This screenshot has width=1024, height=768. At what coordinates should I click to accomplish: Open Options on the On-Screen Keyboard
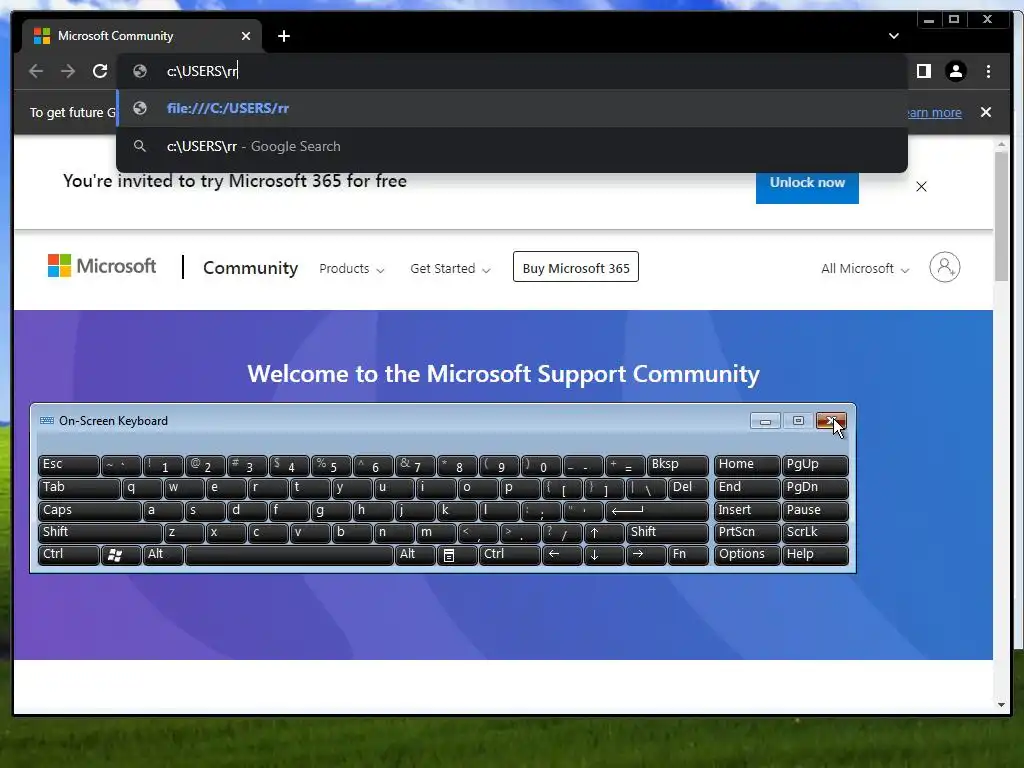(746, 555)
